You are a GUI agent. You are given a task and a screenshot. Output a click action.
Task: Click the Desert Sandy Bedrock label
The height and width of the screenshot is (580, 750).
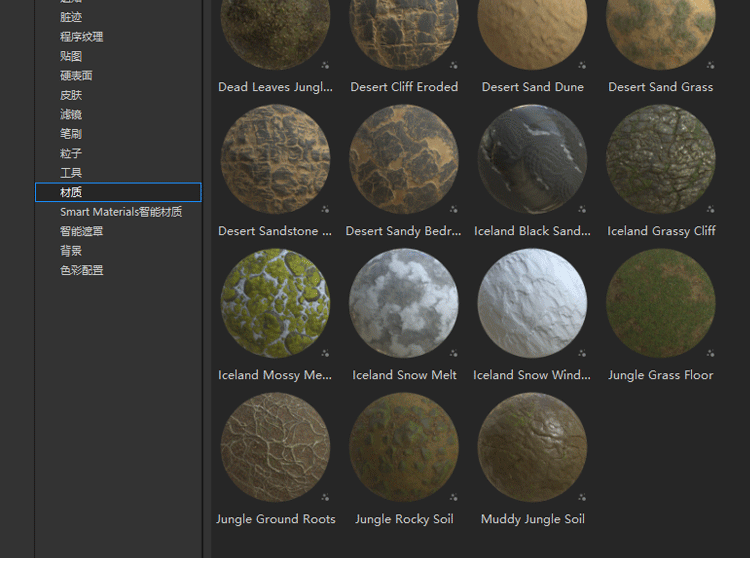coord(404,231)
